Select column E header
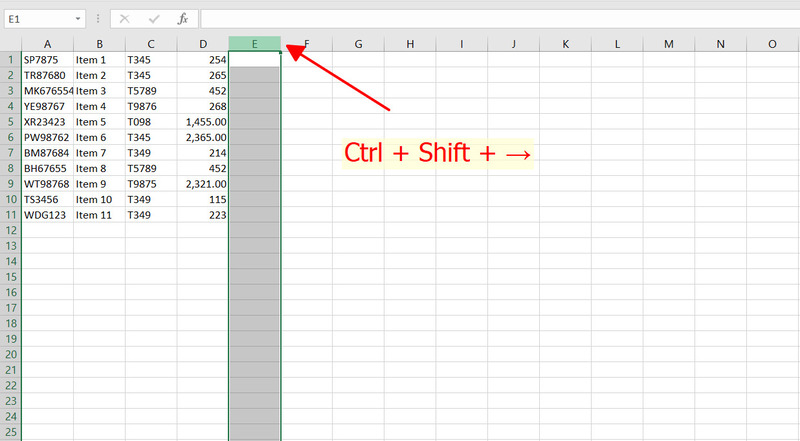Screen dimensions: 800x441 pyautogui.click(x=254, y=44)
